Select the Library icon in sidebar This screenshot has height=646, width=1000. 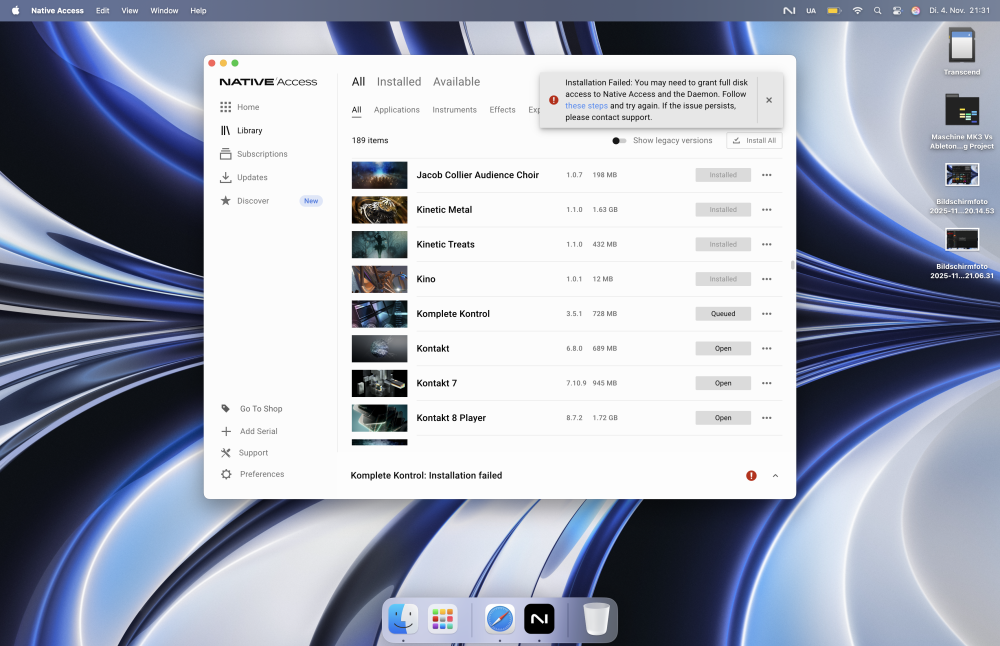226,131
